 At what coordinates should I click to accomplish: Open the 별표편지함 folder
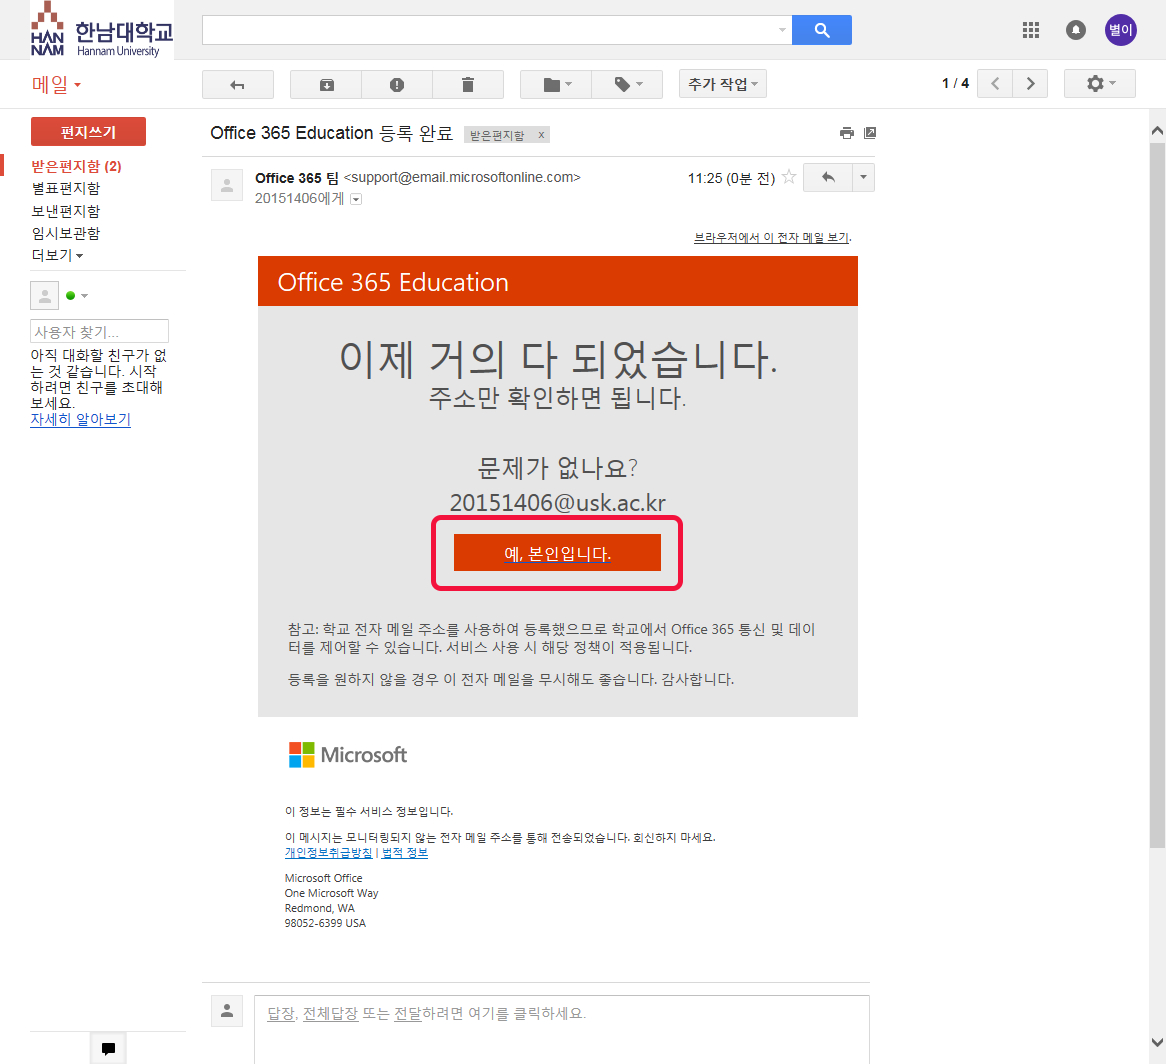click(66, 188)
